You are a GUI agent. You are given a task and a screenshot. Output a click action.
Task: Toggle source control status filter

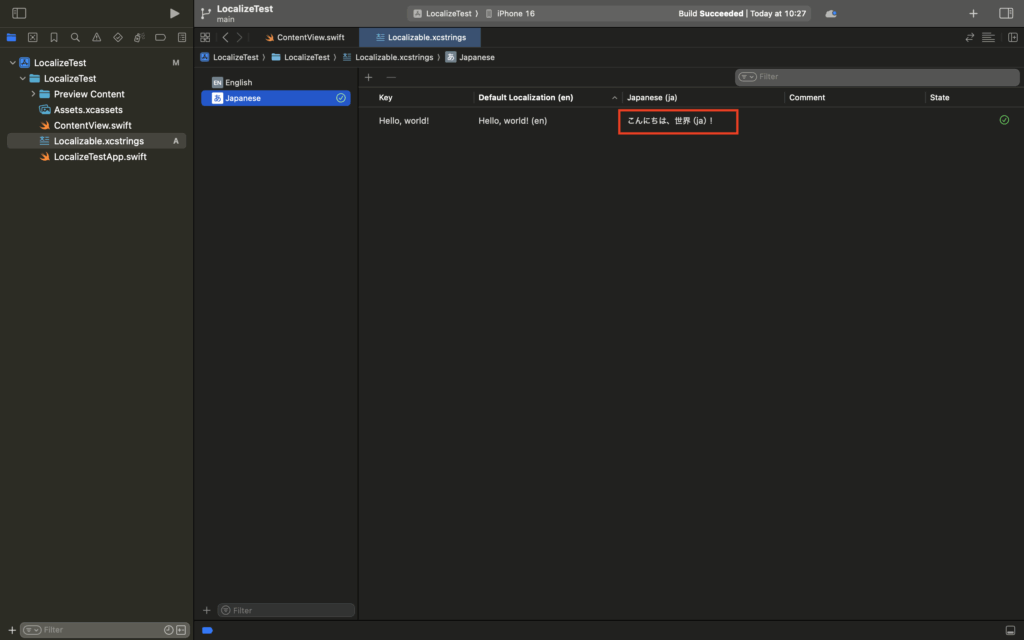coord(181,630)
